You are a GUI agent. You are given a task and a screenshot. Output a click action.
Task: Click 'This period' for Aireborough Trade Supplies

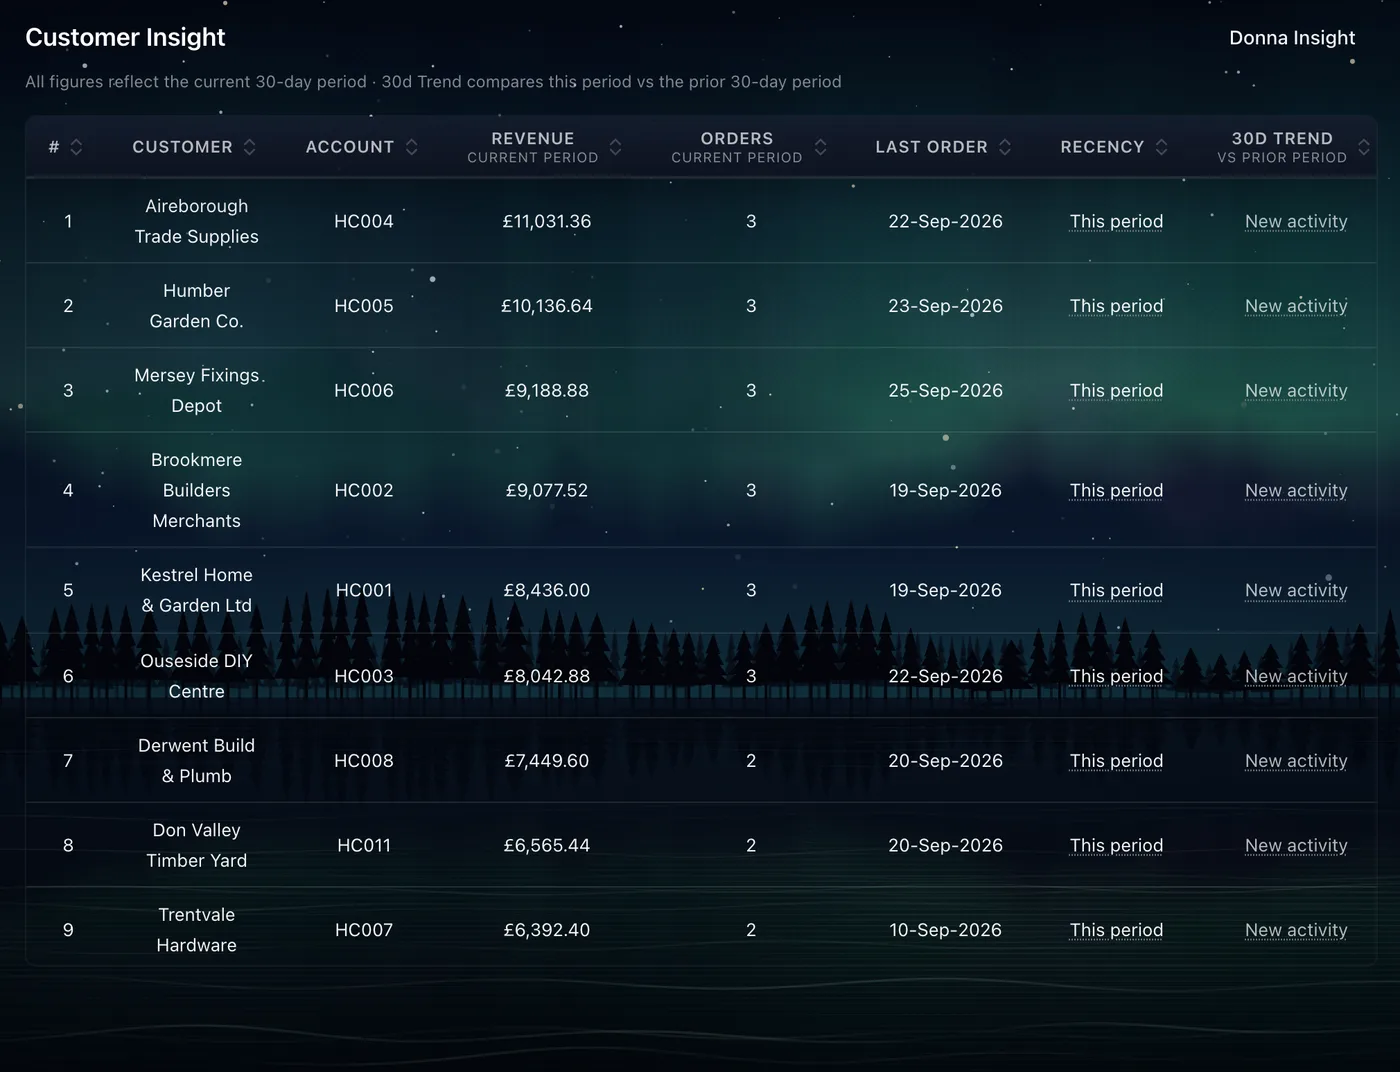tap(1116, 221)
